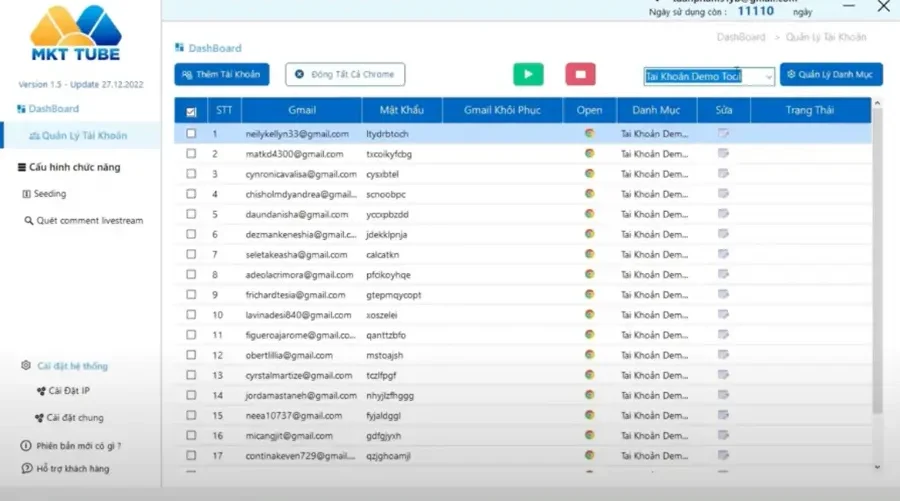
Task: Open Cài Đặt IP settings
Action: pyautogui.click(x=63, y=391)
